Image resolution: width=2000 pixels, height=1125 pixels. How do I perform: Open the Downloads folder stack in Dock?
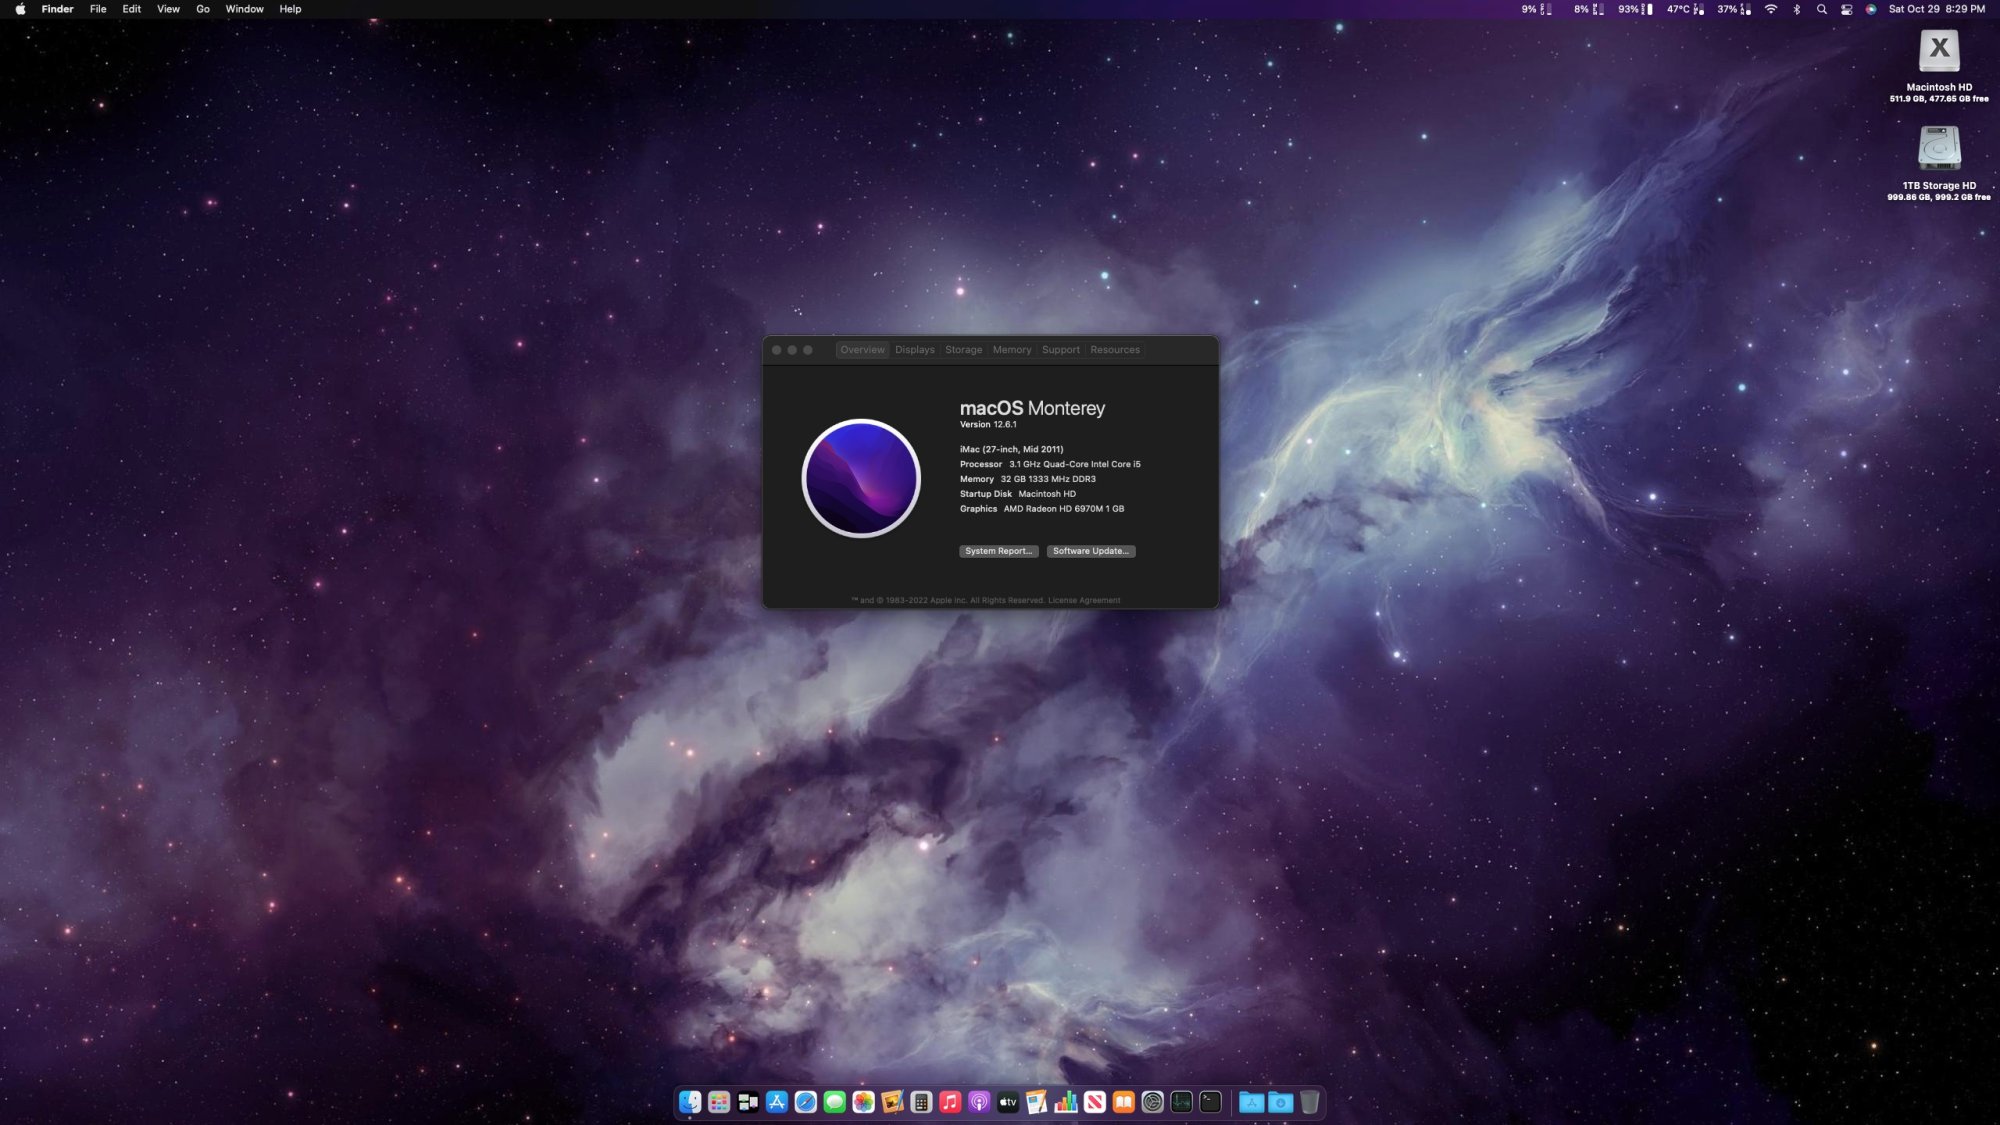(1281, 1102)
